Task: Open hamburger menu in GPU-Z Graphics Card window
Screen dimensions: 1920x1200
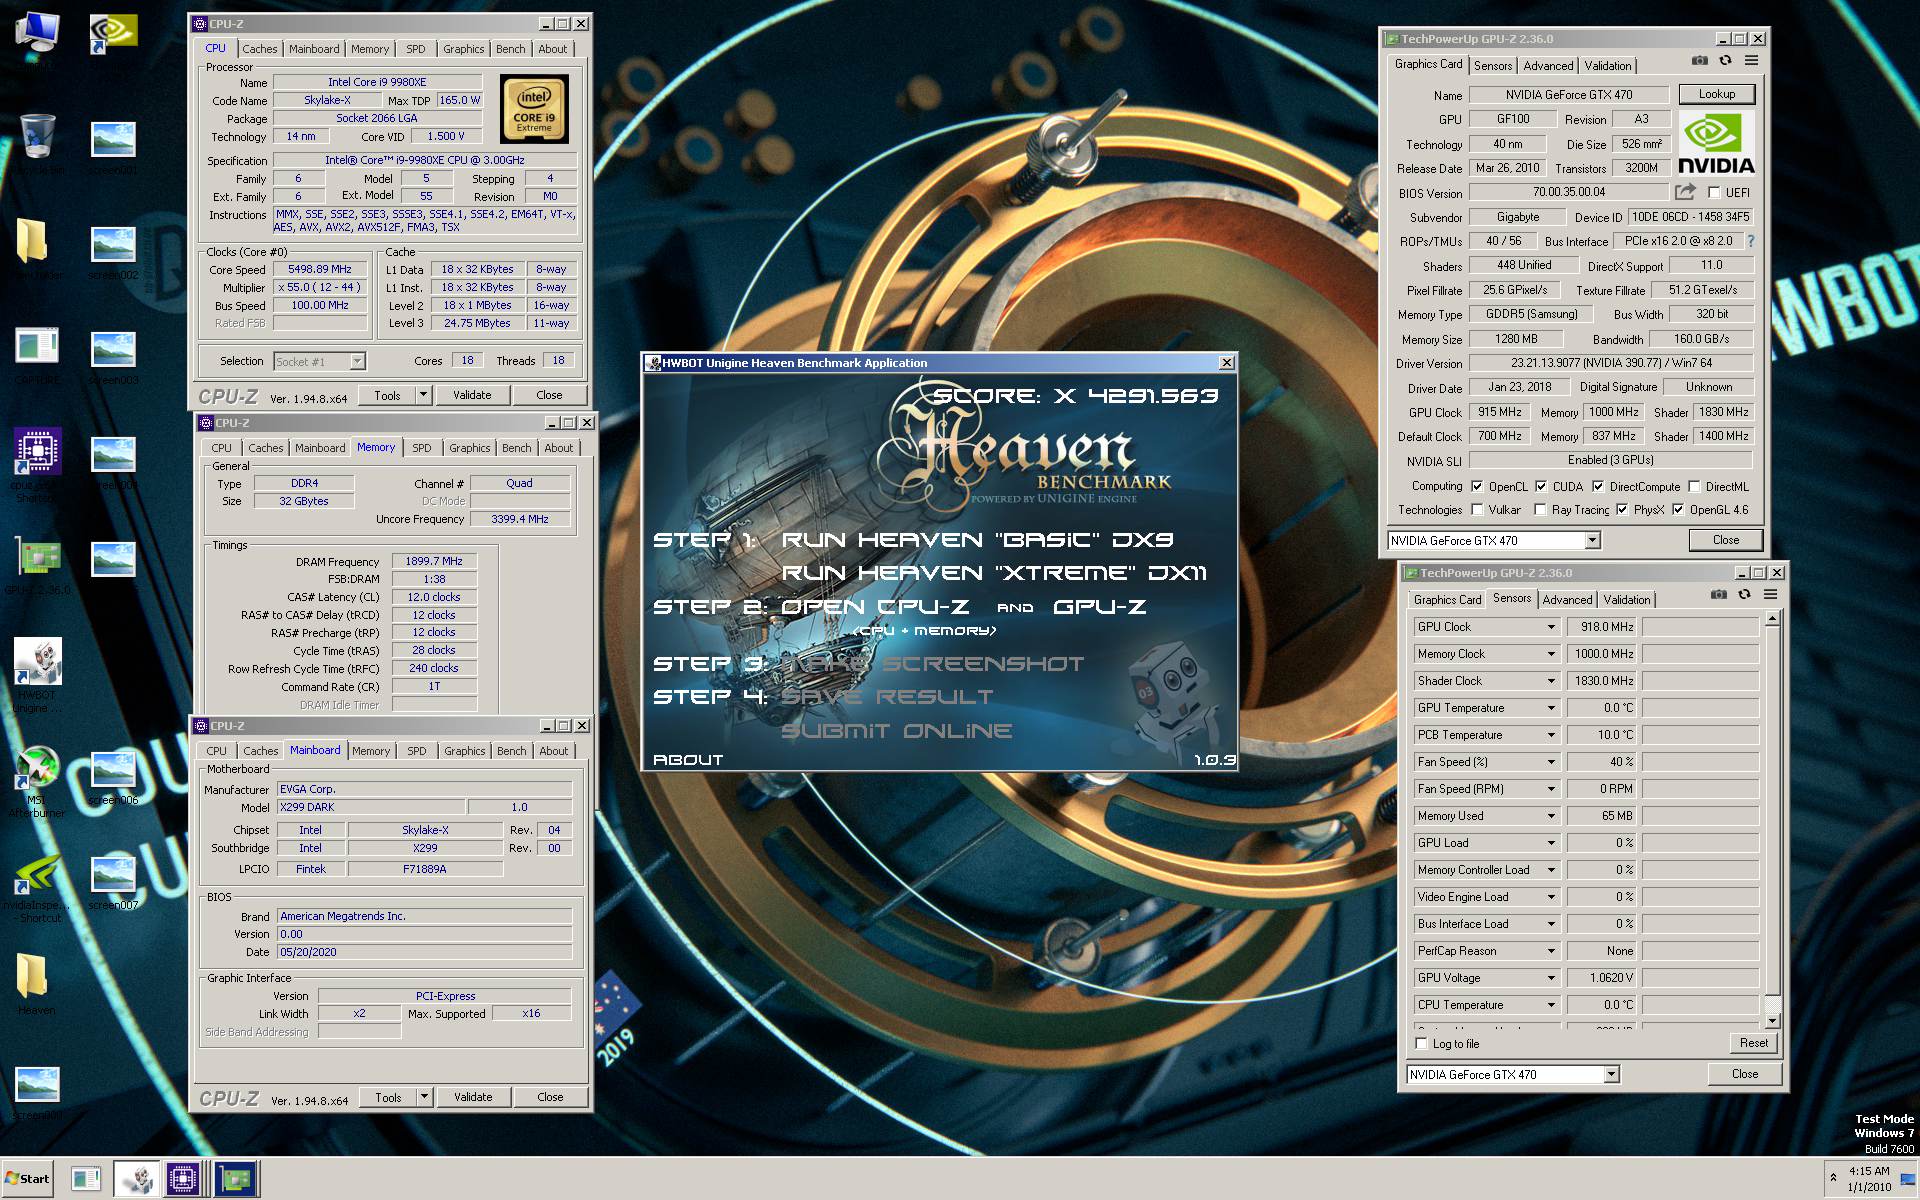Action: pos(1751,61)
